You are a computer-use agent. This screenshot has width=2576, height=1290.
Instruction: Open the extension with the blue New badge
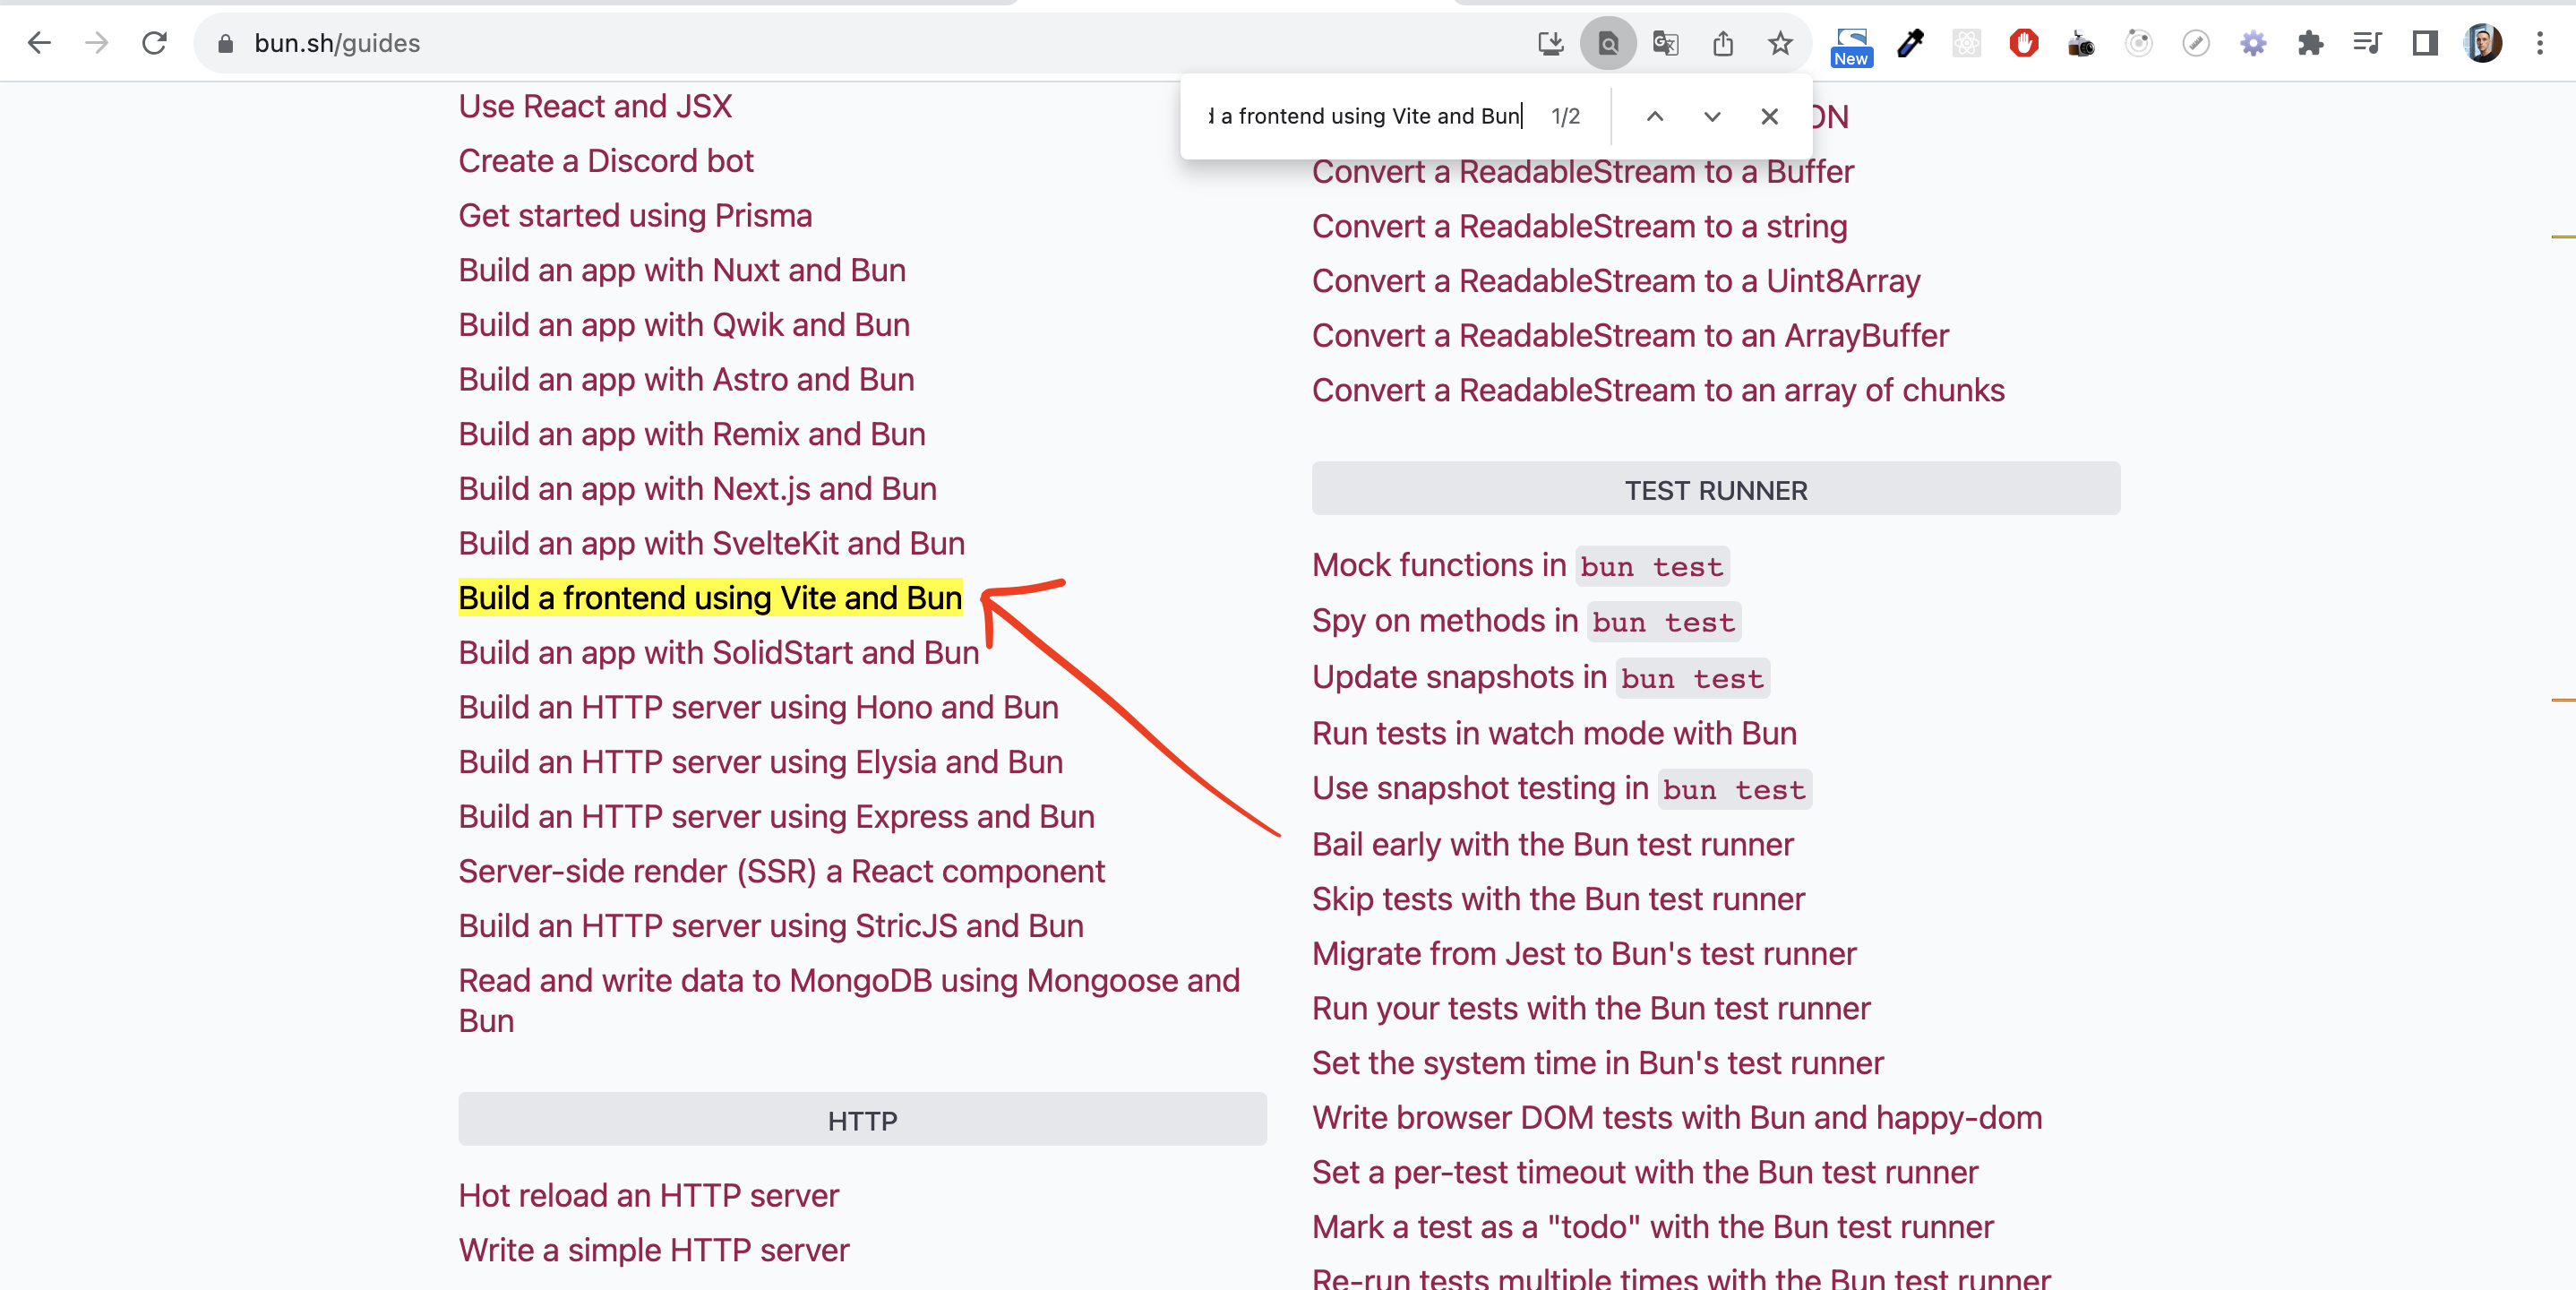click(1851, 46)
